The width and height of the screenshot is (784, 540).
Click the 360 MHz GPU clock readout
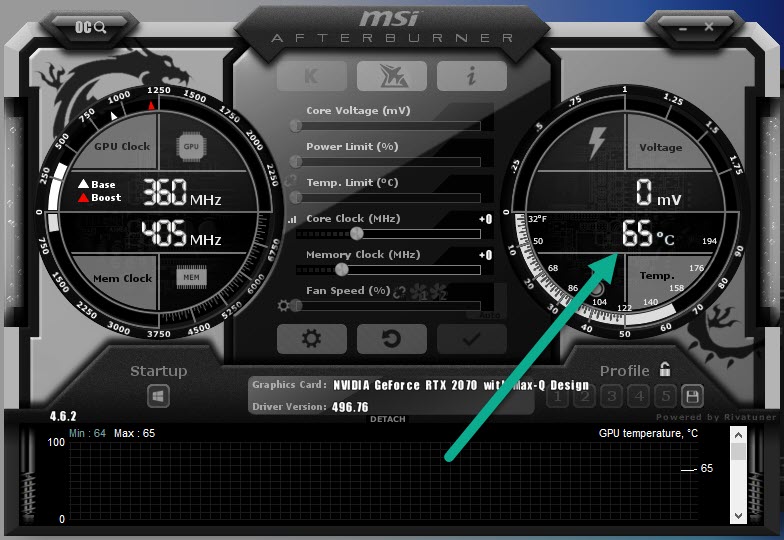(x=182, y=193)
